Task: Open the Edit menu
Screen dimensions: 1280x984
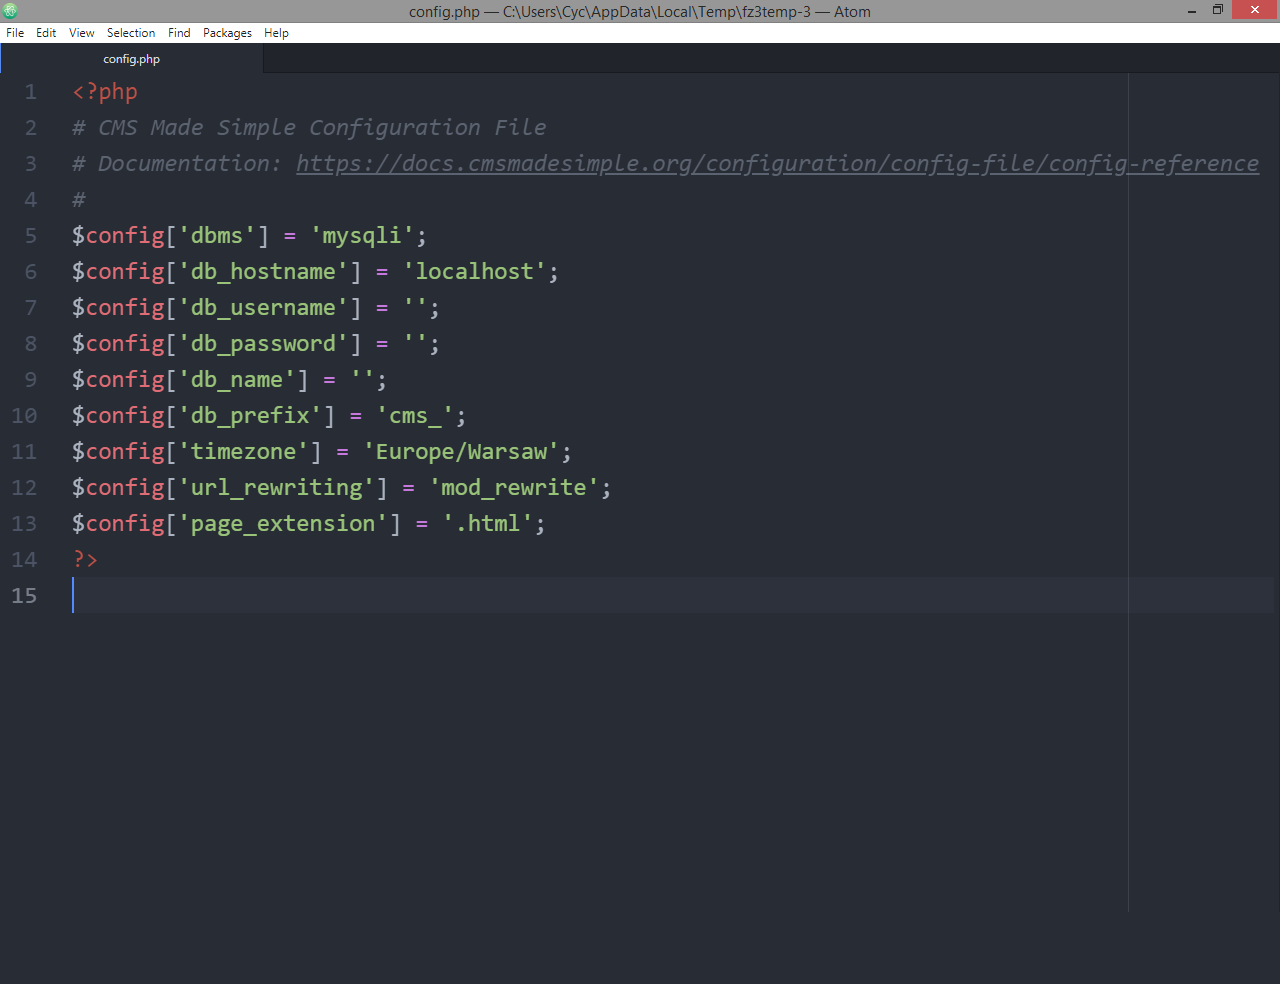Action: (46, 32)
